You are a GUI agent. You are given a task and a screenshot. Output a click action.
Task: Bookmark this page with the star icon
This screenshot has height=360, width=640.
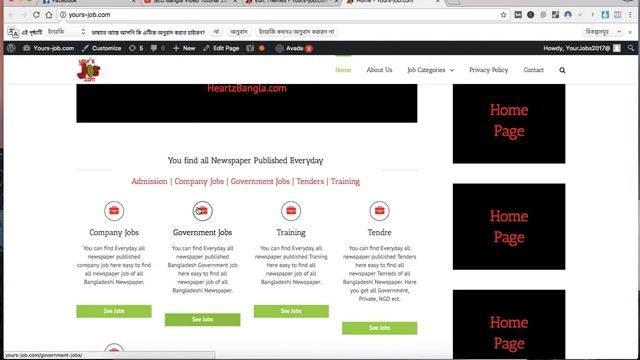(503, 15)
